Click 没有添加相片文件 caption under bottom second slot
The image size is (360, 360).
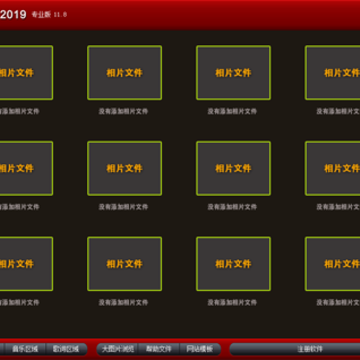click(123, 303)
